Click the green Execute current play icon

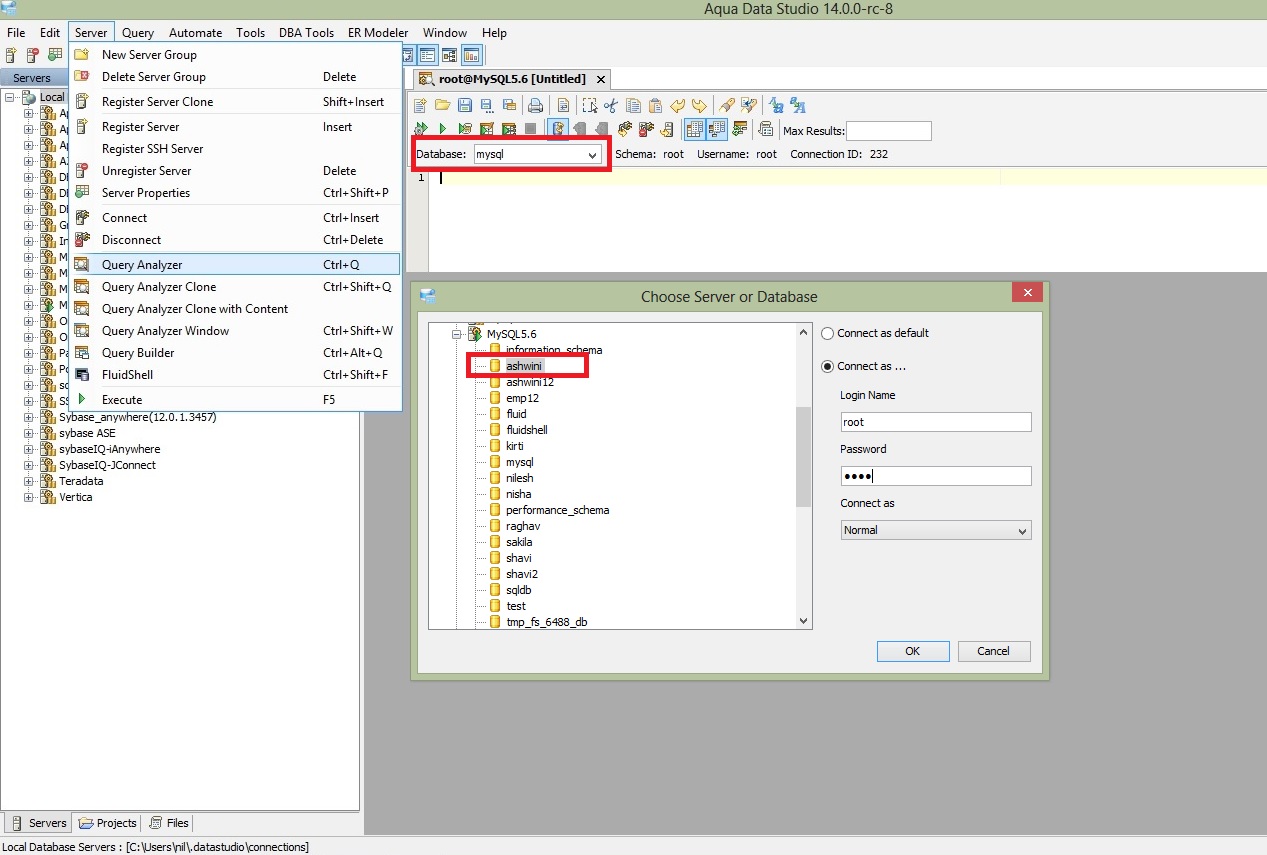click(443, 128)
